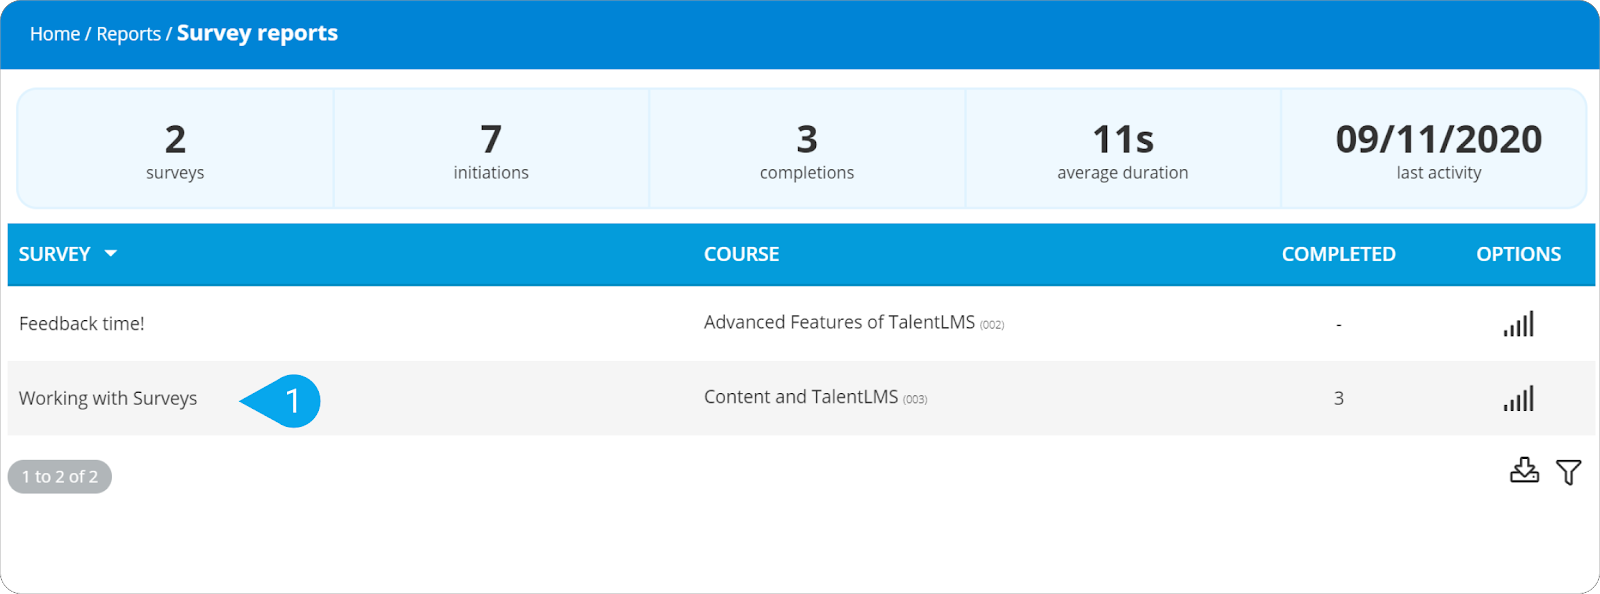1600x594 pixels.
Task: Open the Feedback time! survey row
Action: (82, 324)
